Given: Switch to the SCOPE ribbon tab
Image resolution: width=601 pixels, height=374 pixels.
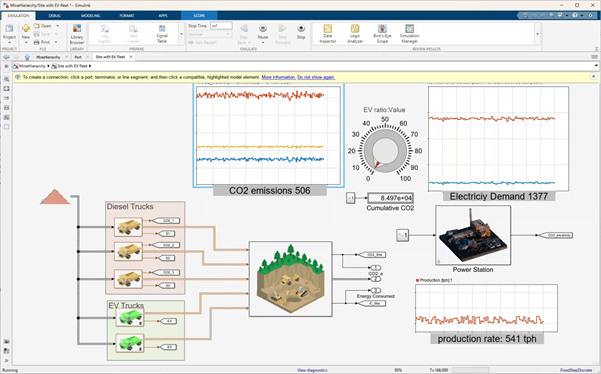Looking at the screenshot, I should point(199,16).
